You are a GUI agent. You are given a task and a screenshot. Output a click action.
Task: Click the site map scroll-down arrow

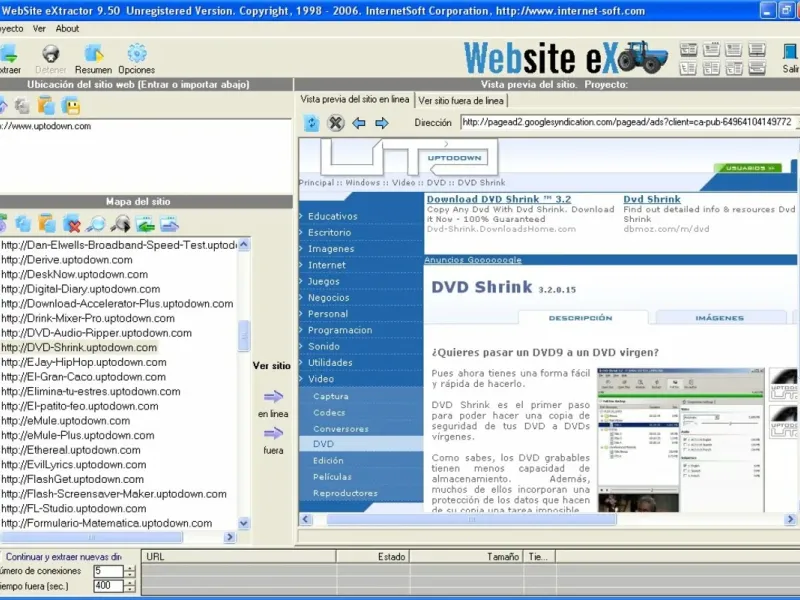tap(244, 523)
